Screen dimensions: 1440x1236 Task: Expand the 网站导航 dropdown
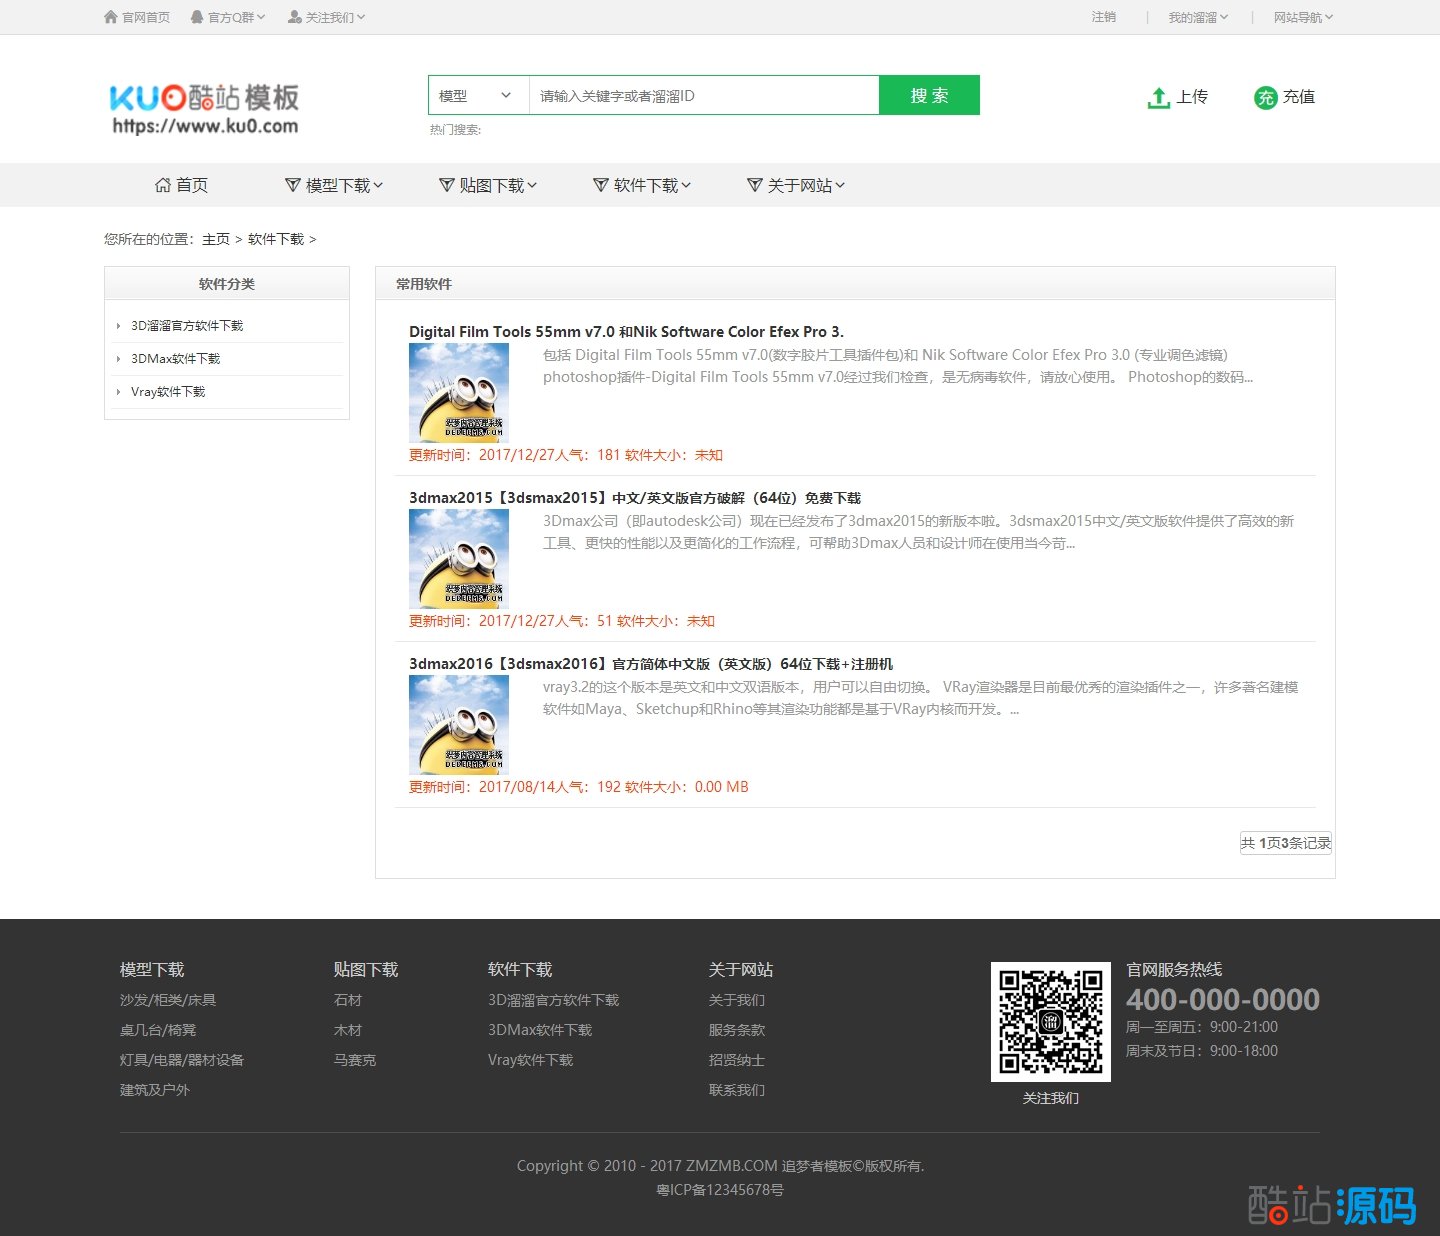[1302, 17]
